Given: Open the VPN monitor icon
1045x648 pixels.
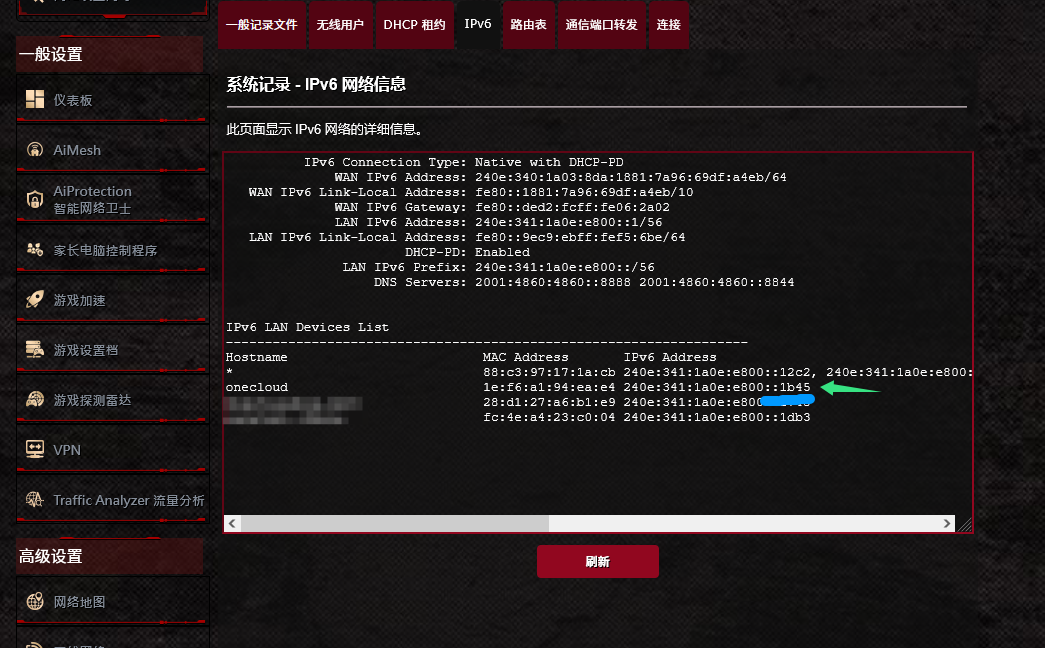Looking at the screenshot, I should [35, 449].
